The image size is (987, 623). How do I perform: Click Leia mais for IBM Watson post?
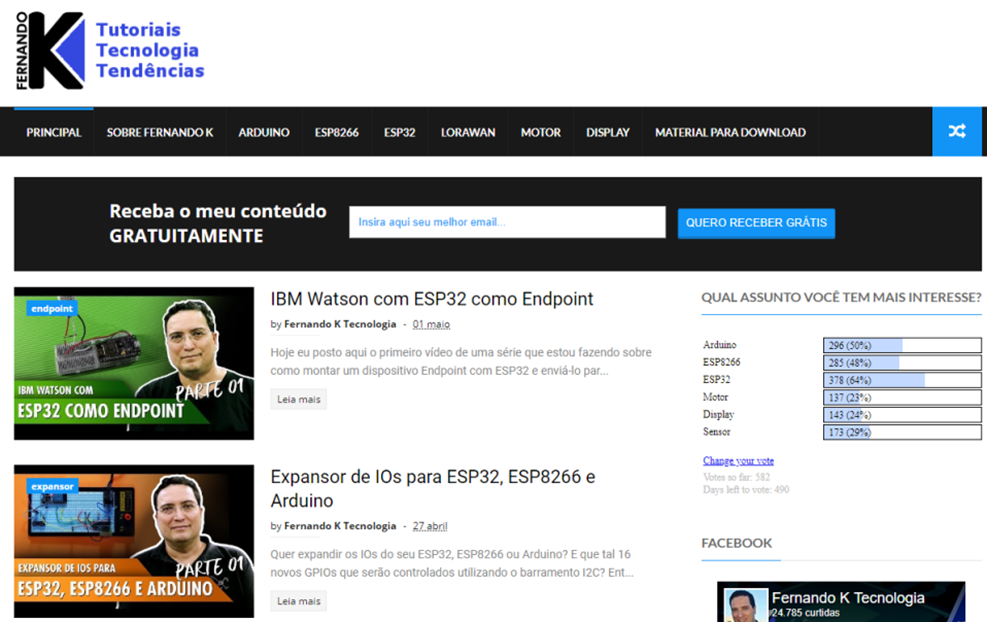(298, 399)
